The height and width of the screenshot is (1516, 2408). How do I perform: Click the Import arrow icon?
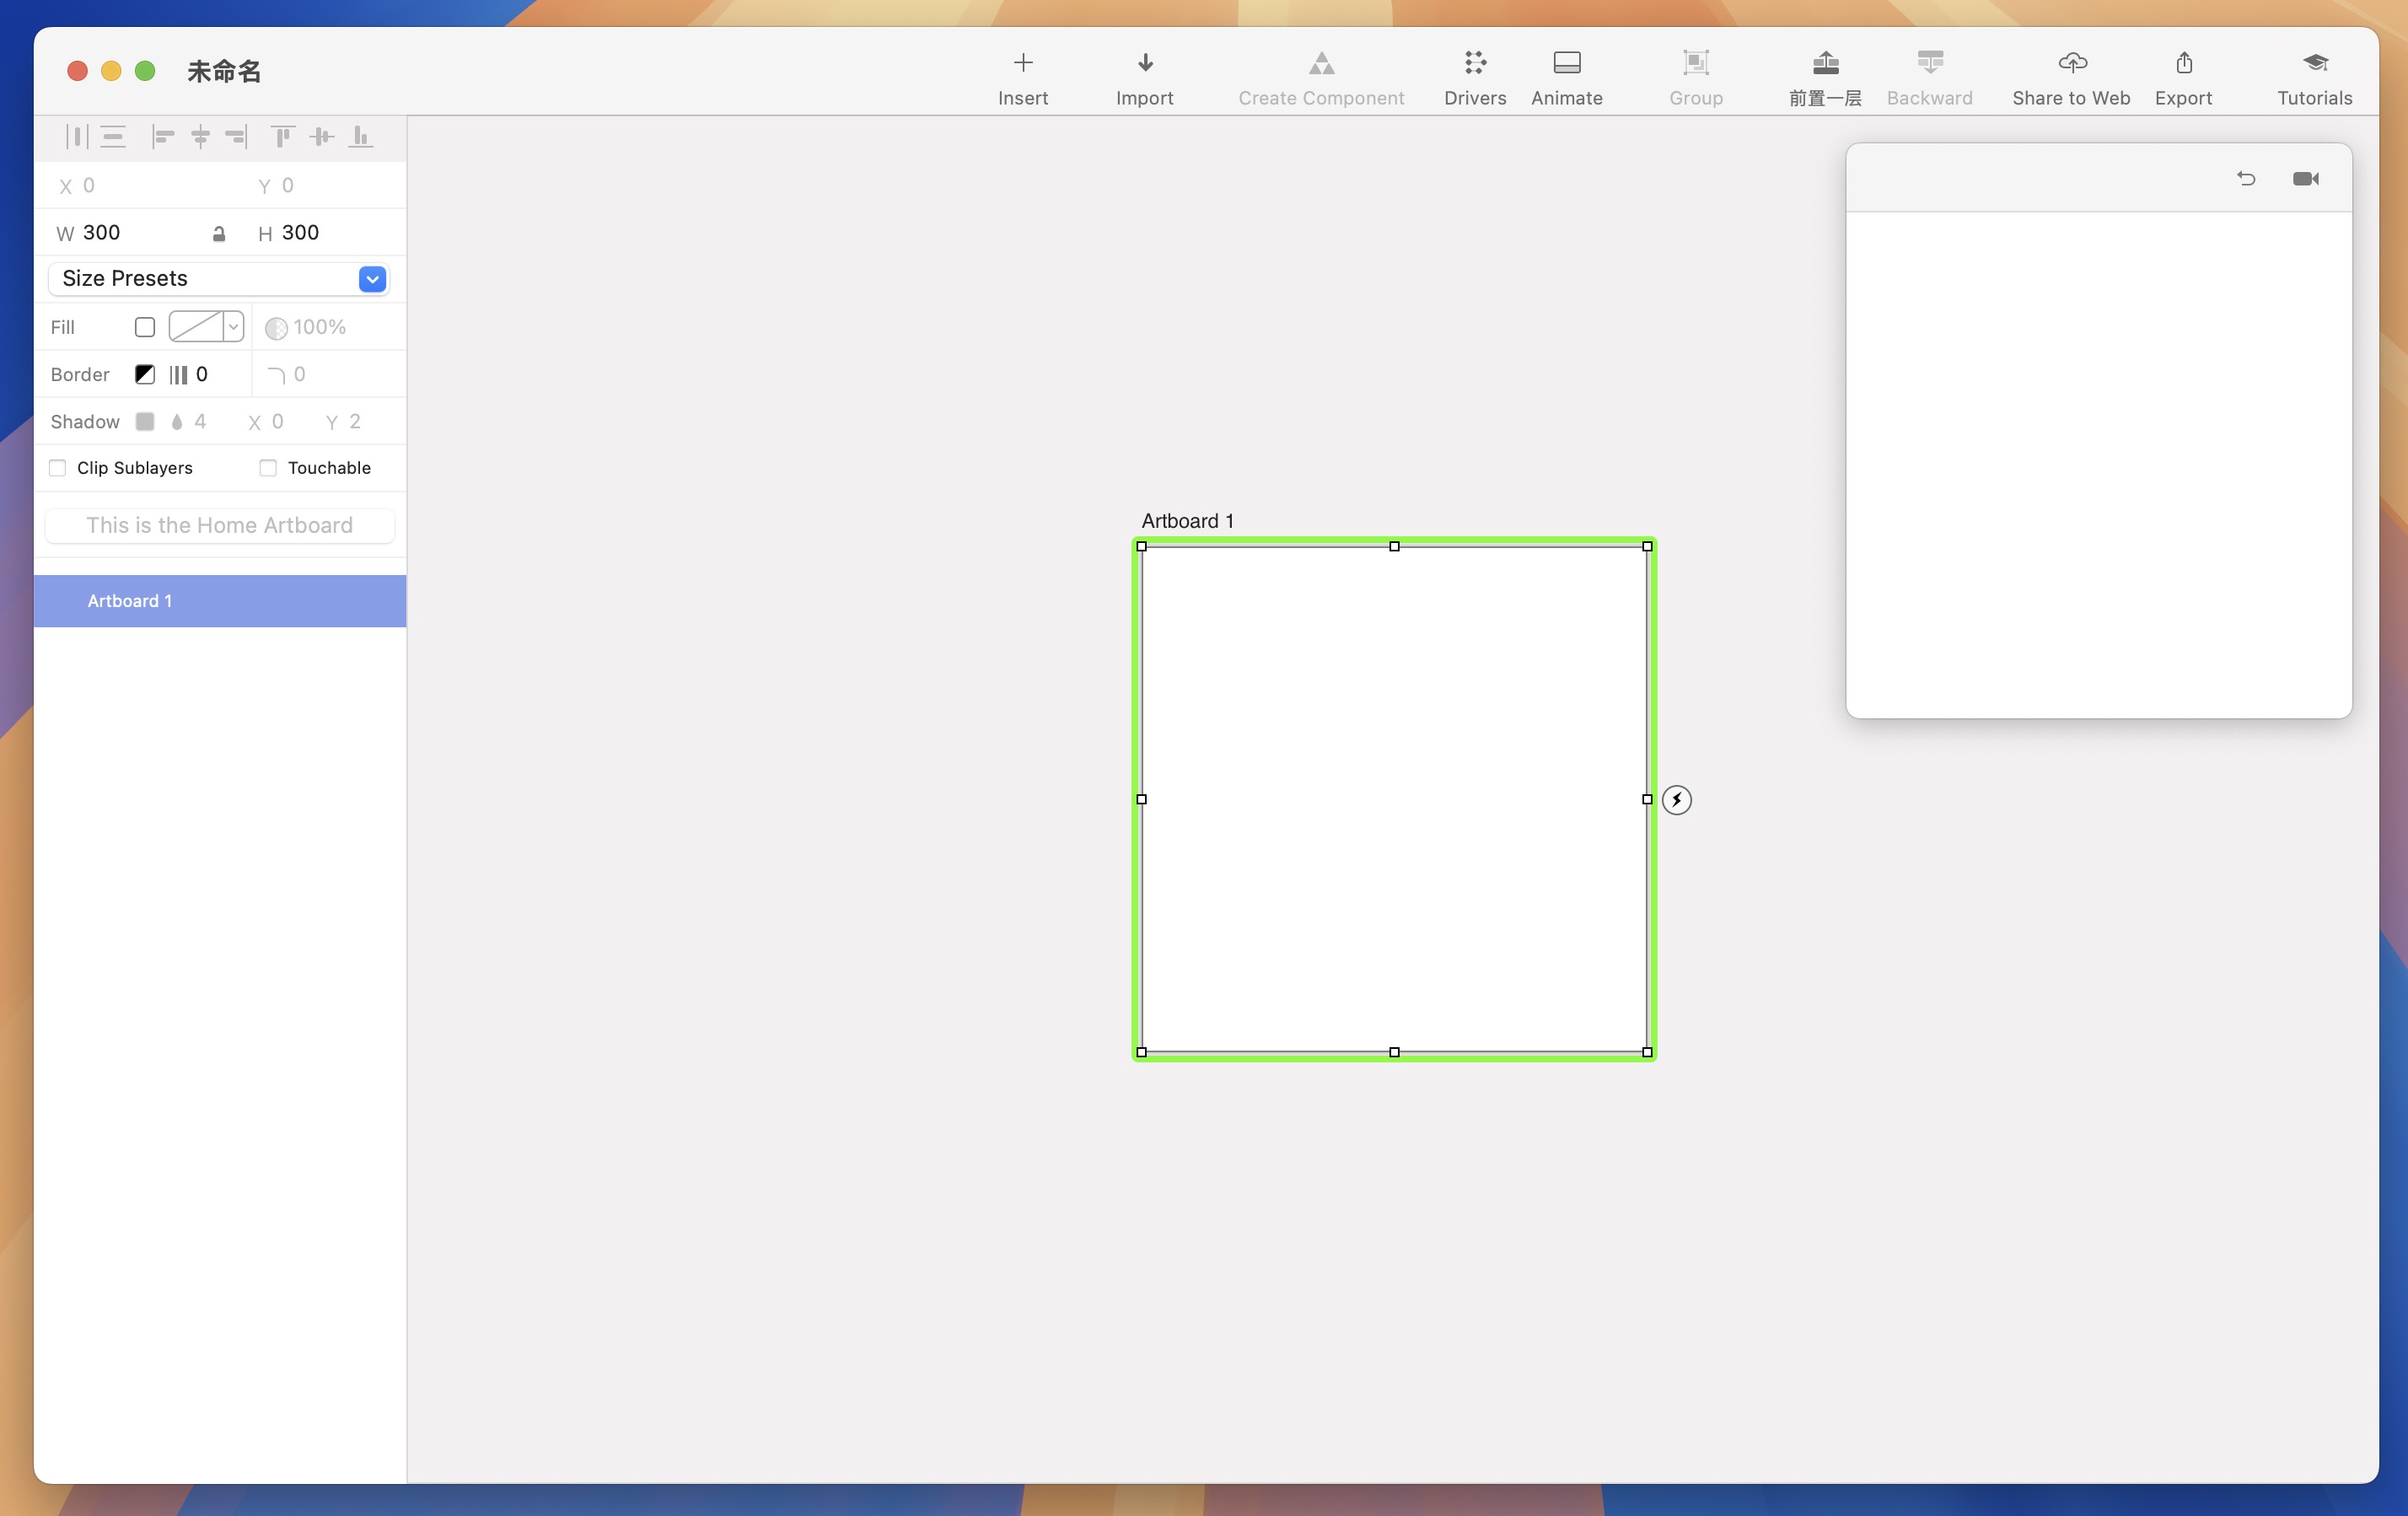(1144, 62)
